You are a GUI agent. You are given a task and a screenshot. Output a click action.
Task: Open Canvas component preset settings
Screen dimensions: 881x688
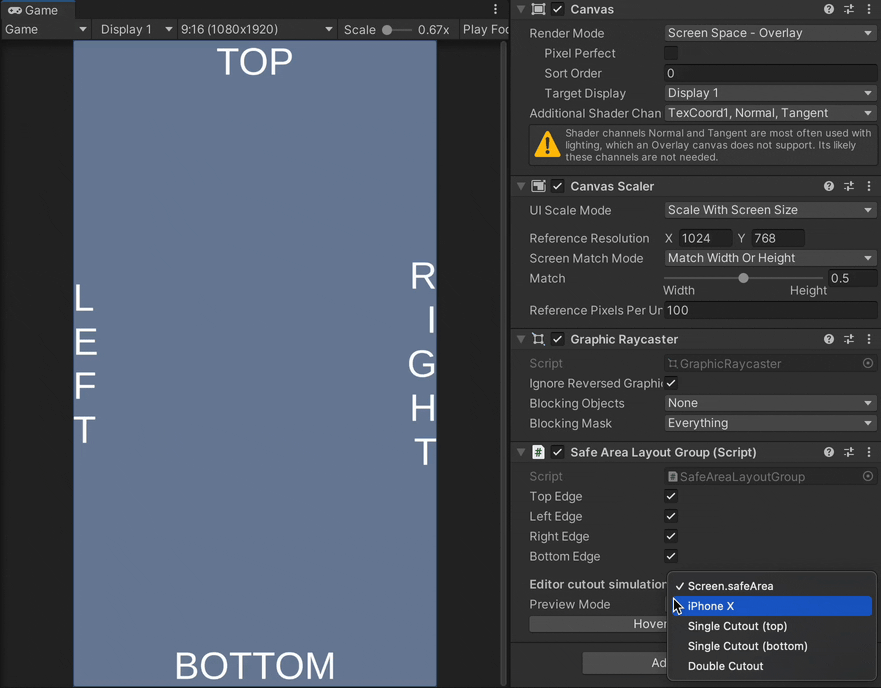(848, 9)
